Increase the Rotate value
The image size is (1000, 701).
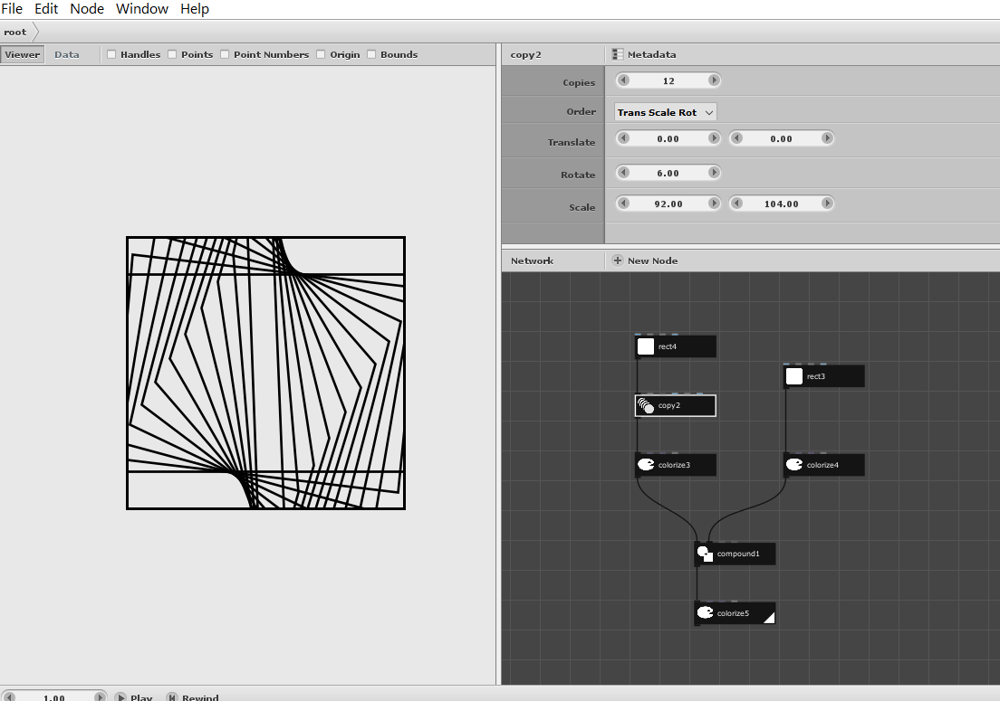714,172
